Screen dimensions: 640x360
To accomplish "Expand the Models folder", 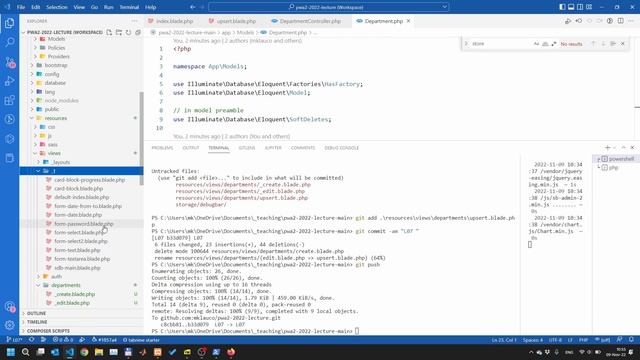I will (56, 39).
